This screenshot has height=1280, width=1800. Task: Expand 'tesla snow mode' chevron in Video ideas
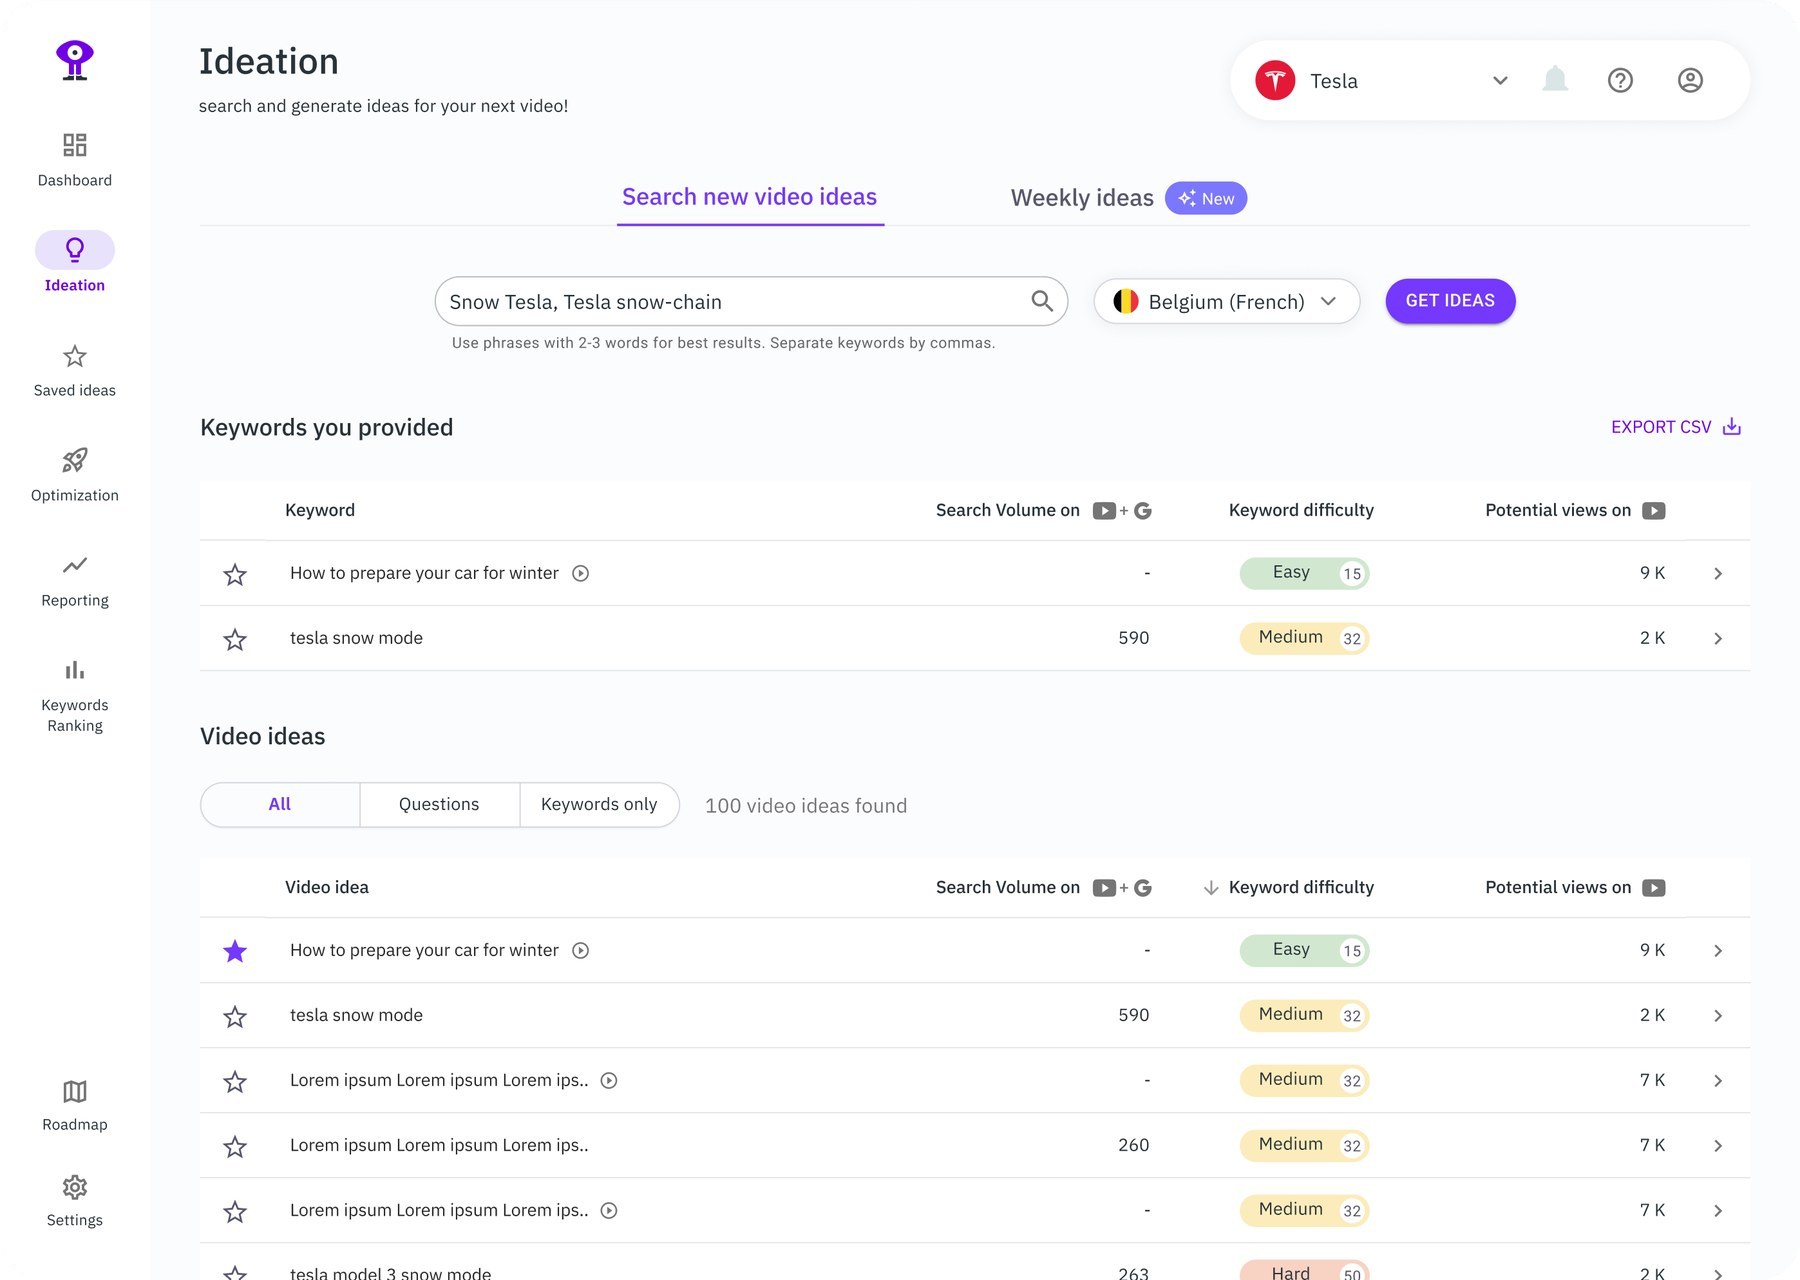point(1718,1015)
